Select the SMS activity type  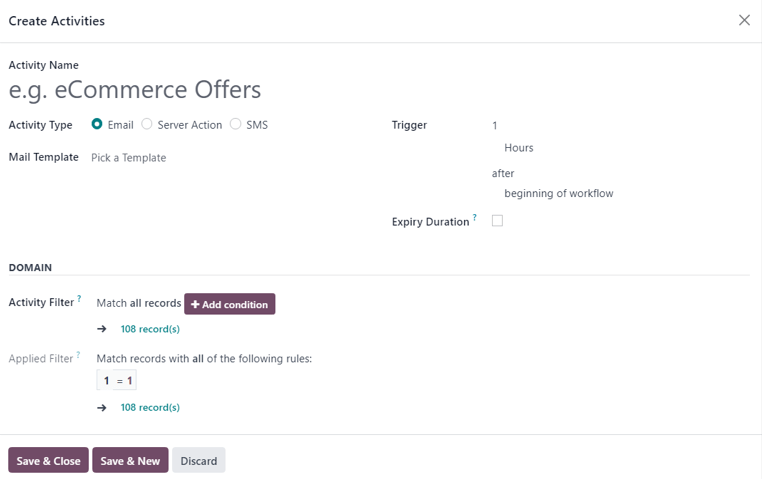click(x=236, y=125)
